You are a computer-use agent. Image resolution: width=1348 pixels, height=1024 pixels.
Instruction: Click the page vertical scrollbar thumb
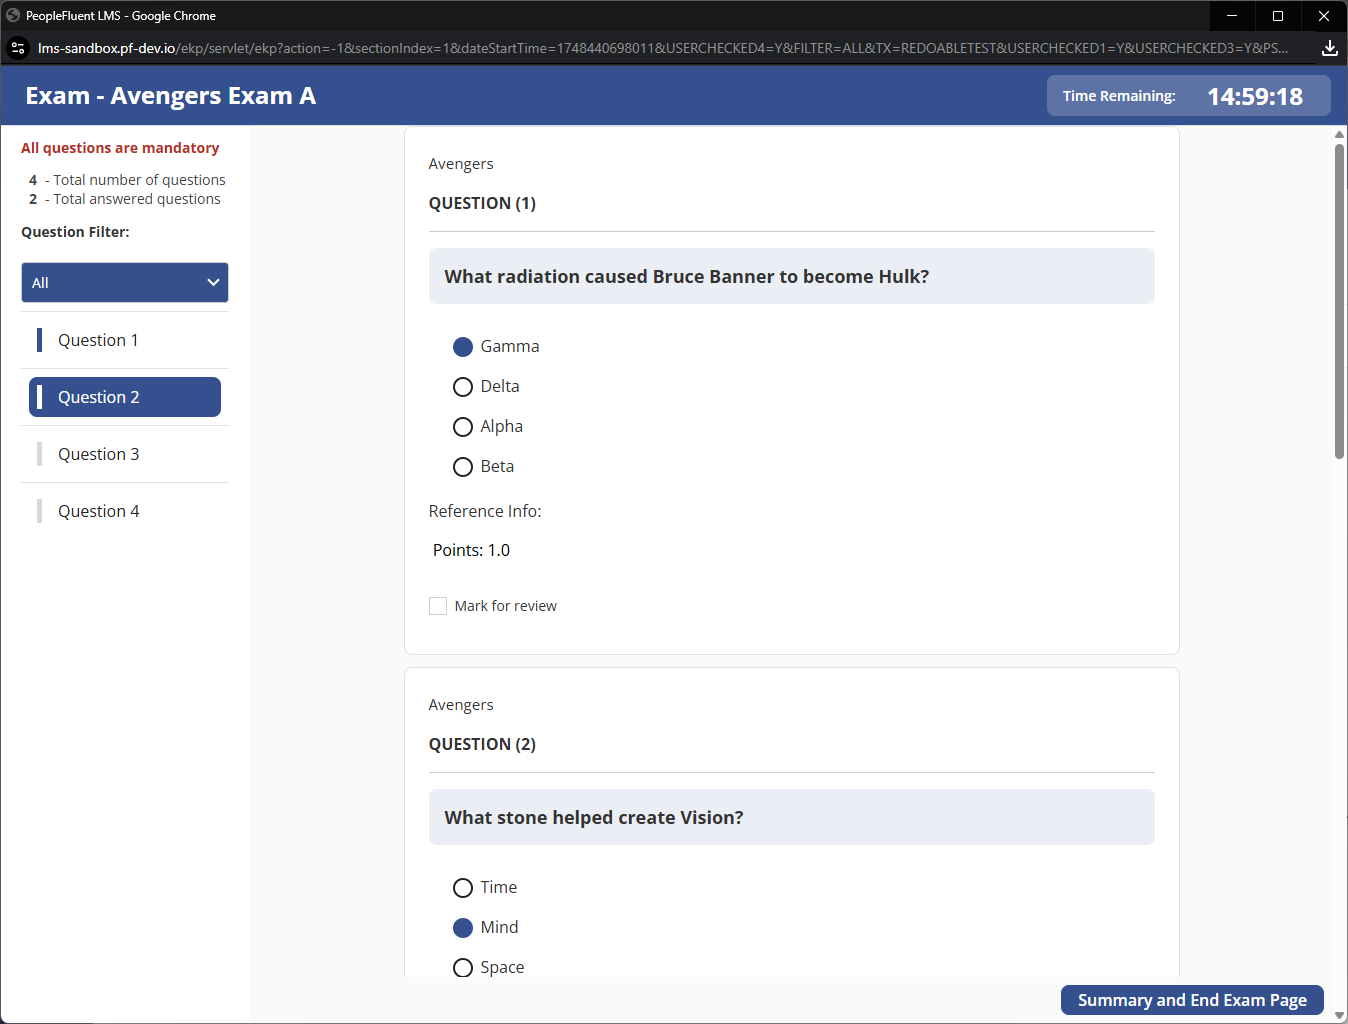pyautogui.click(x=1339, y=301)
